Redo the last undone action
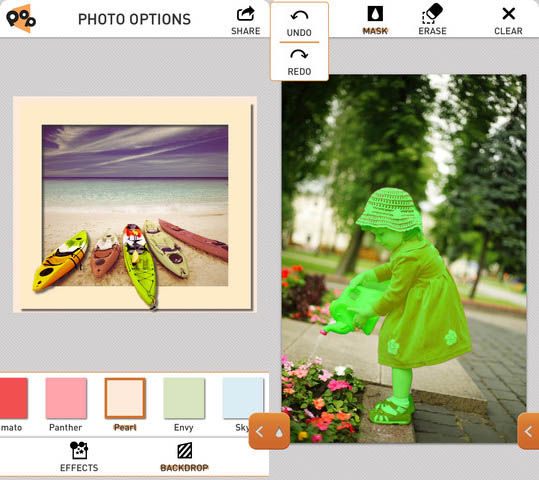This screenshot has height=480, width=539. 299,62
